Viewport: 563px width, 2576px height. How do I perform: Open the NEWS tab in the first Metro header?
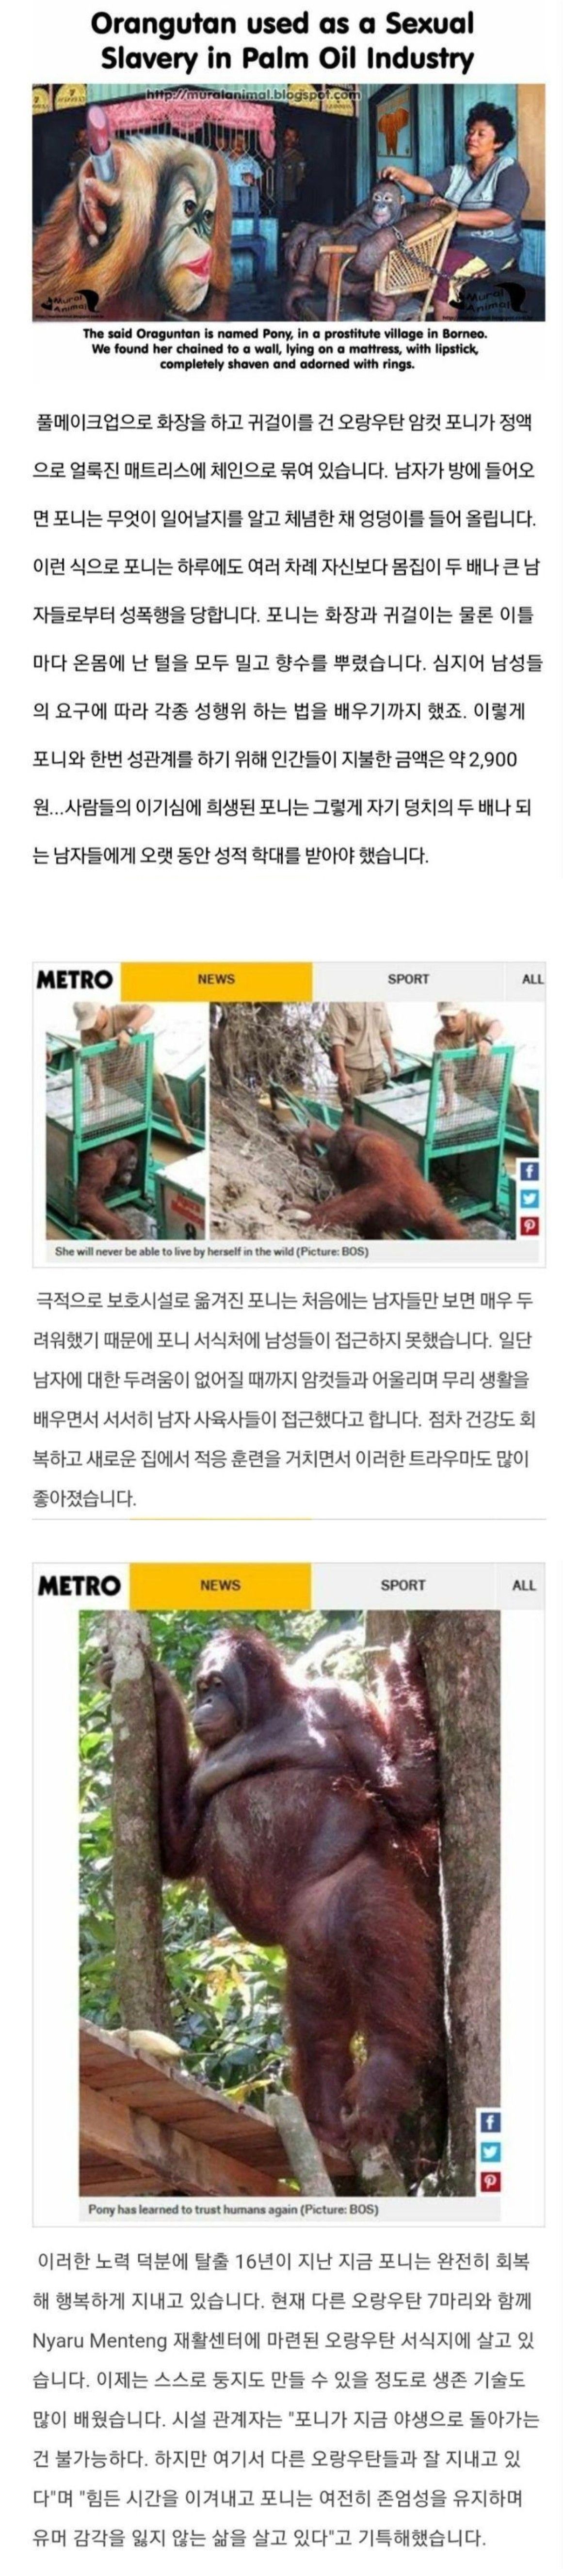pos(216,979)
